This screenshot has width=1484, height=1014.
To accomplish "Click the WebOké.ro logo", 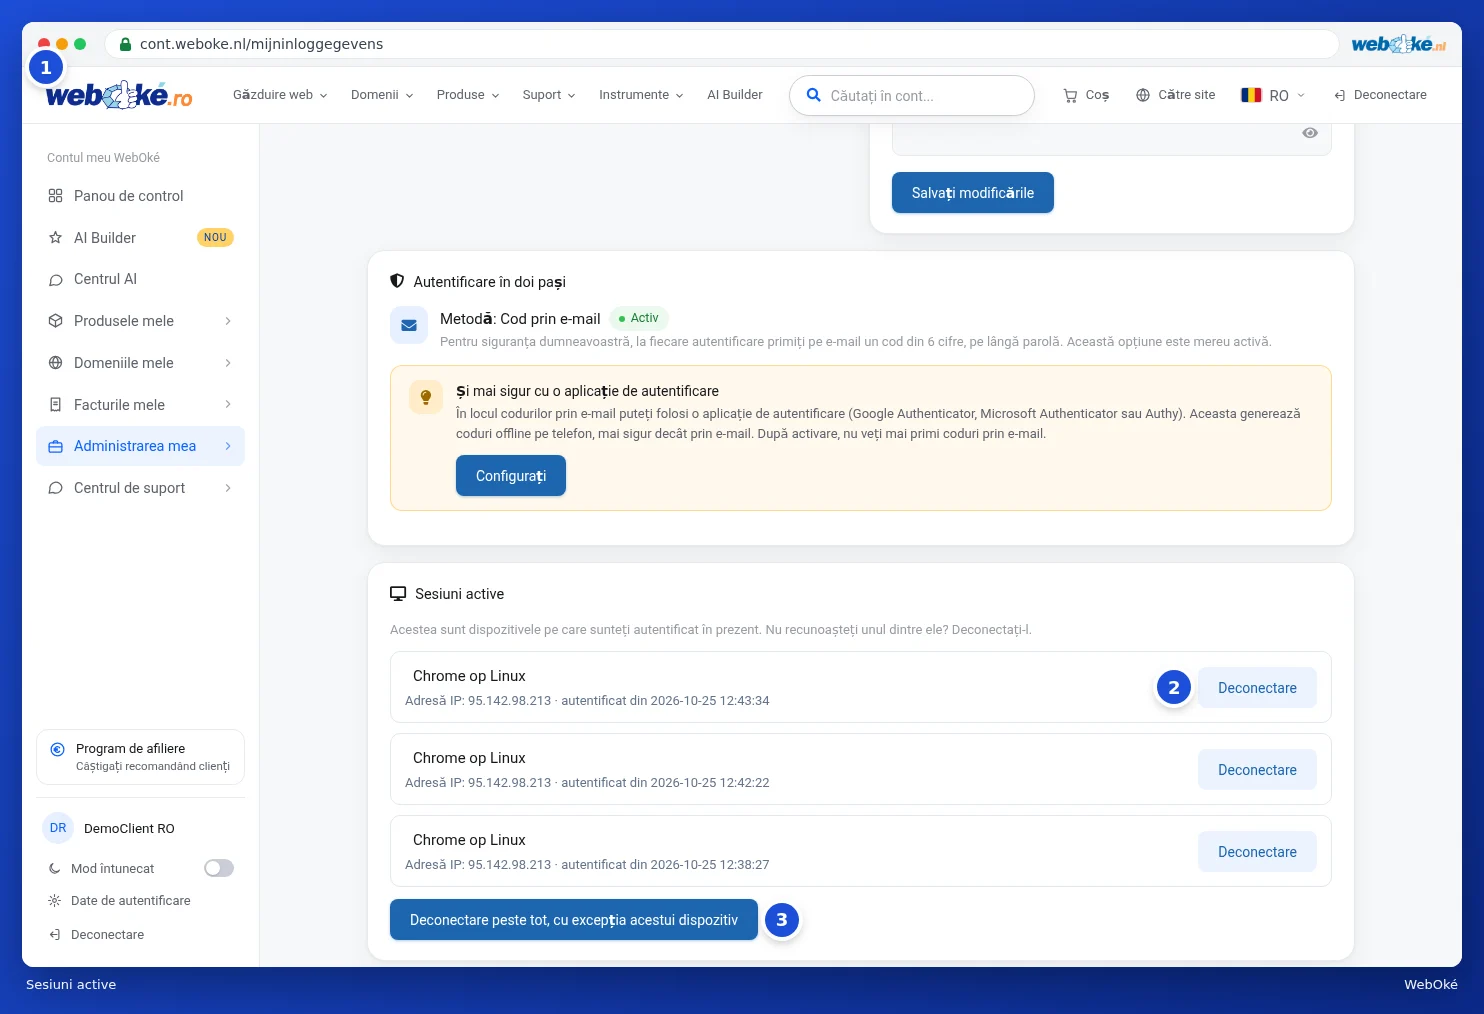I will [x=119, y=95].
